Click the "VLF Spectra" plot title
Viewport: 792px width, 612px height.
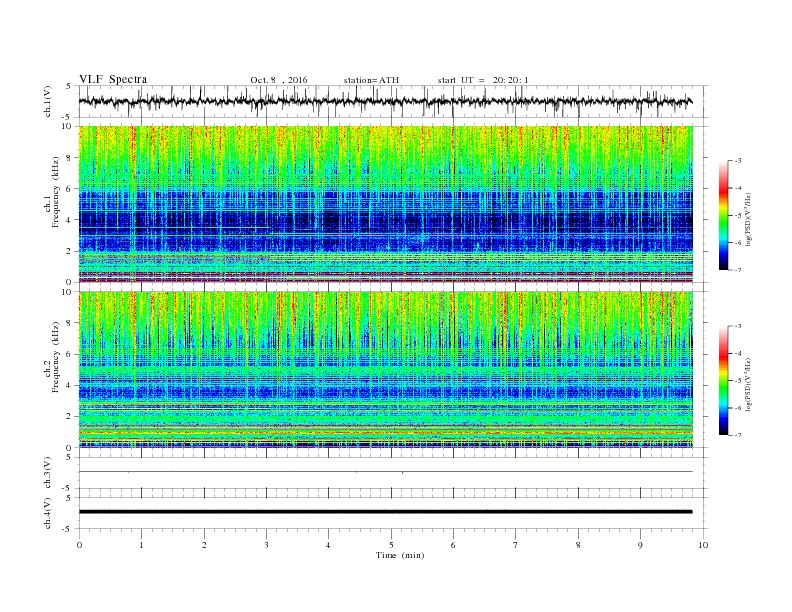click(113, 79)
